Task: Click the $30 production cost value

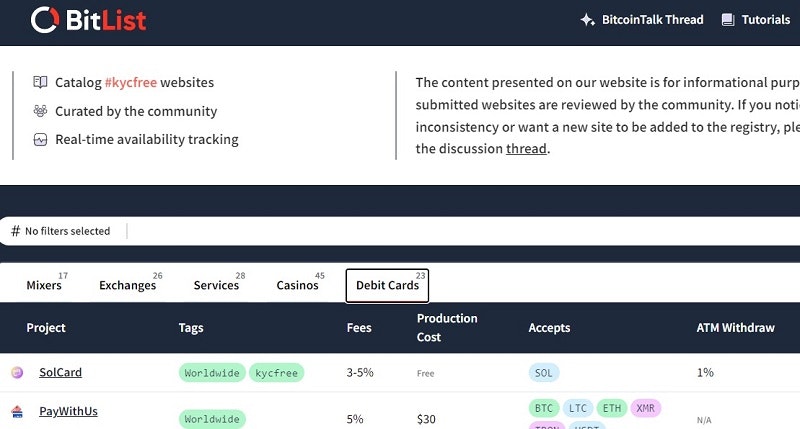Action: coord(426,419)
